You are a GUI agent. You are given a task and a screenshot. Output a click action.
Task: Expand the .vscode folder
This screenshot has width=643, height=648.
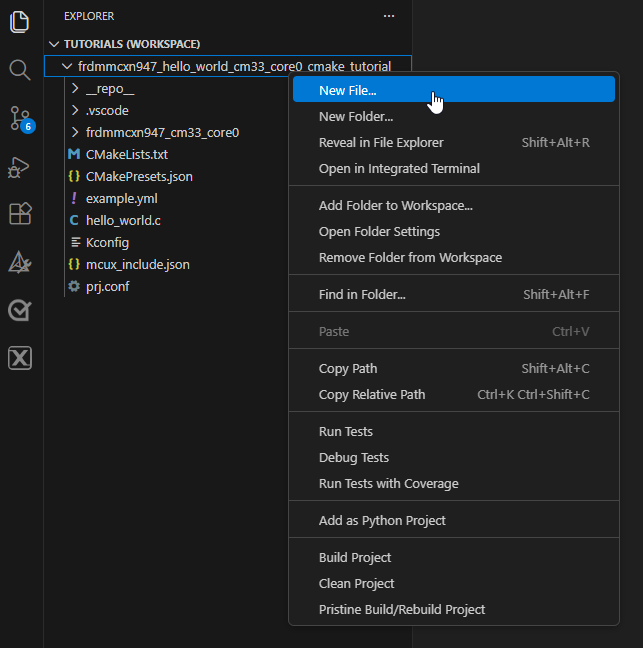point(75,110)
